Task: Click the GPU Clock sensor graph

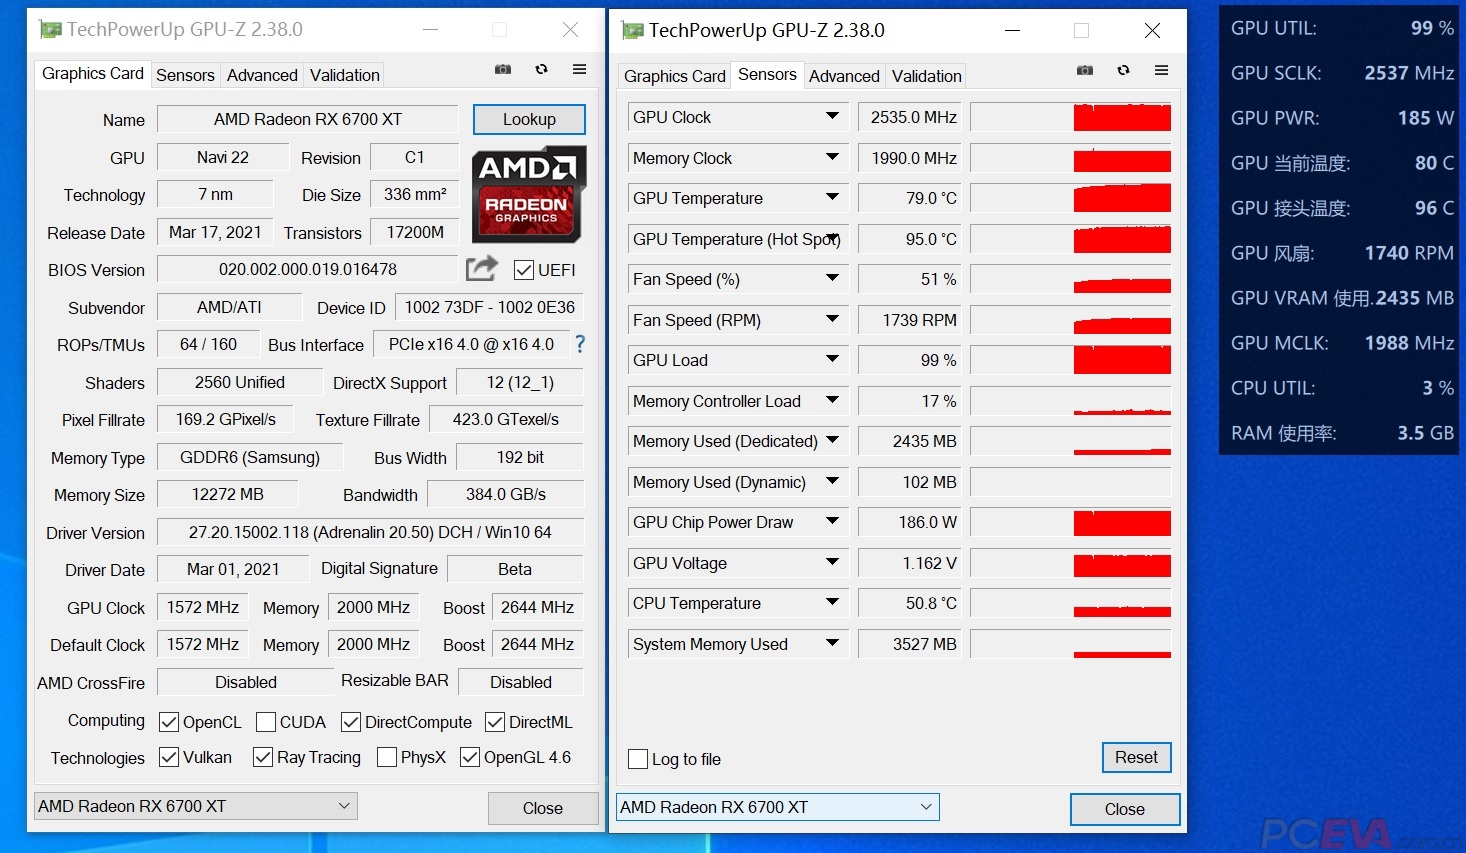Action: 1070,117
